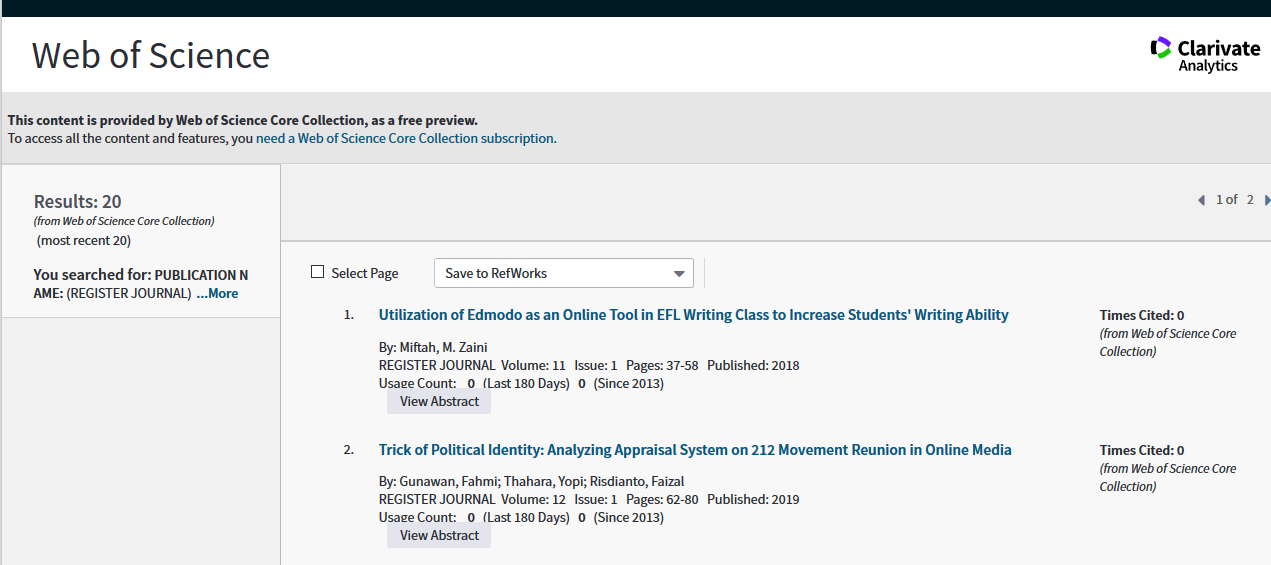Viewport: 1271px width, 565px height.
Task: View Abstract for the Edmodo article
Action: 439,401
